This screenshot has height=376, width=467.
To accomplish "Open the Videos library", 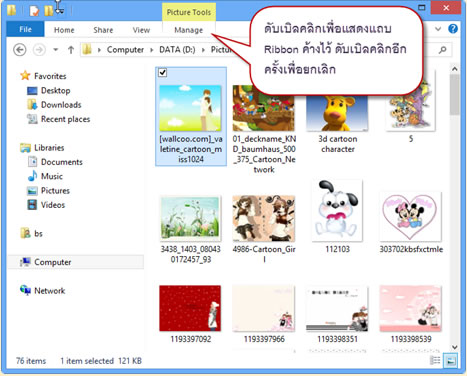I will click(x=53, y=205).
